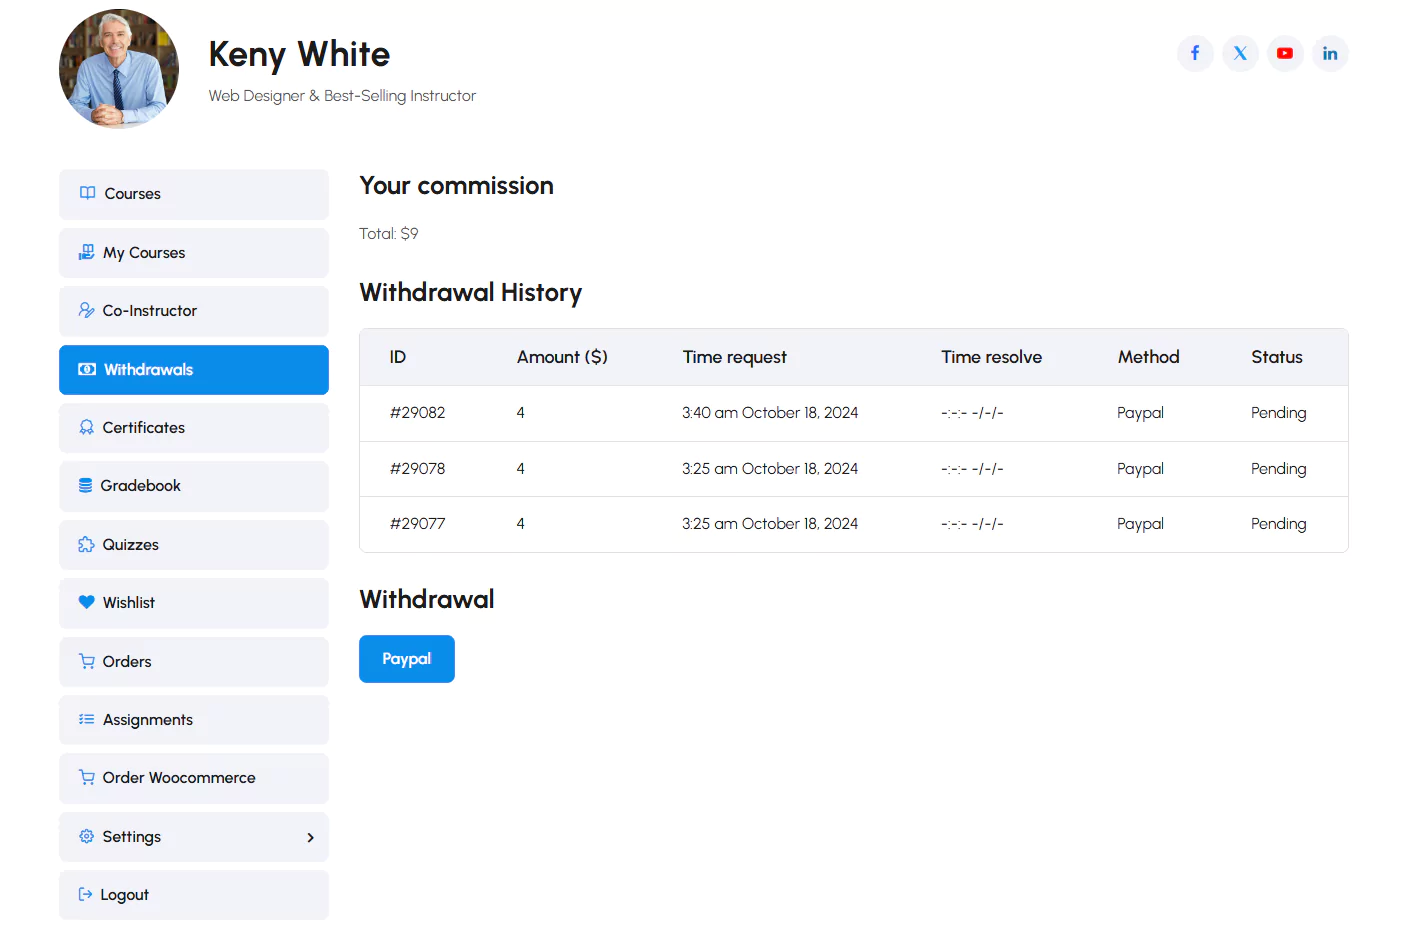This screenshot has height=938, width=1410.
Task: Click Paypal method in row #29077
Action: pyautogui.click(x=1140, y=524)
